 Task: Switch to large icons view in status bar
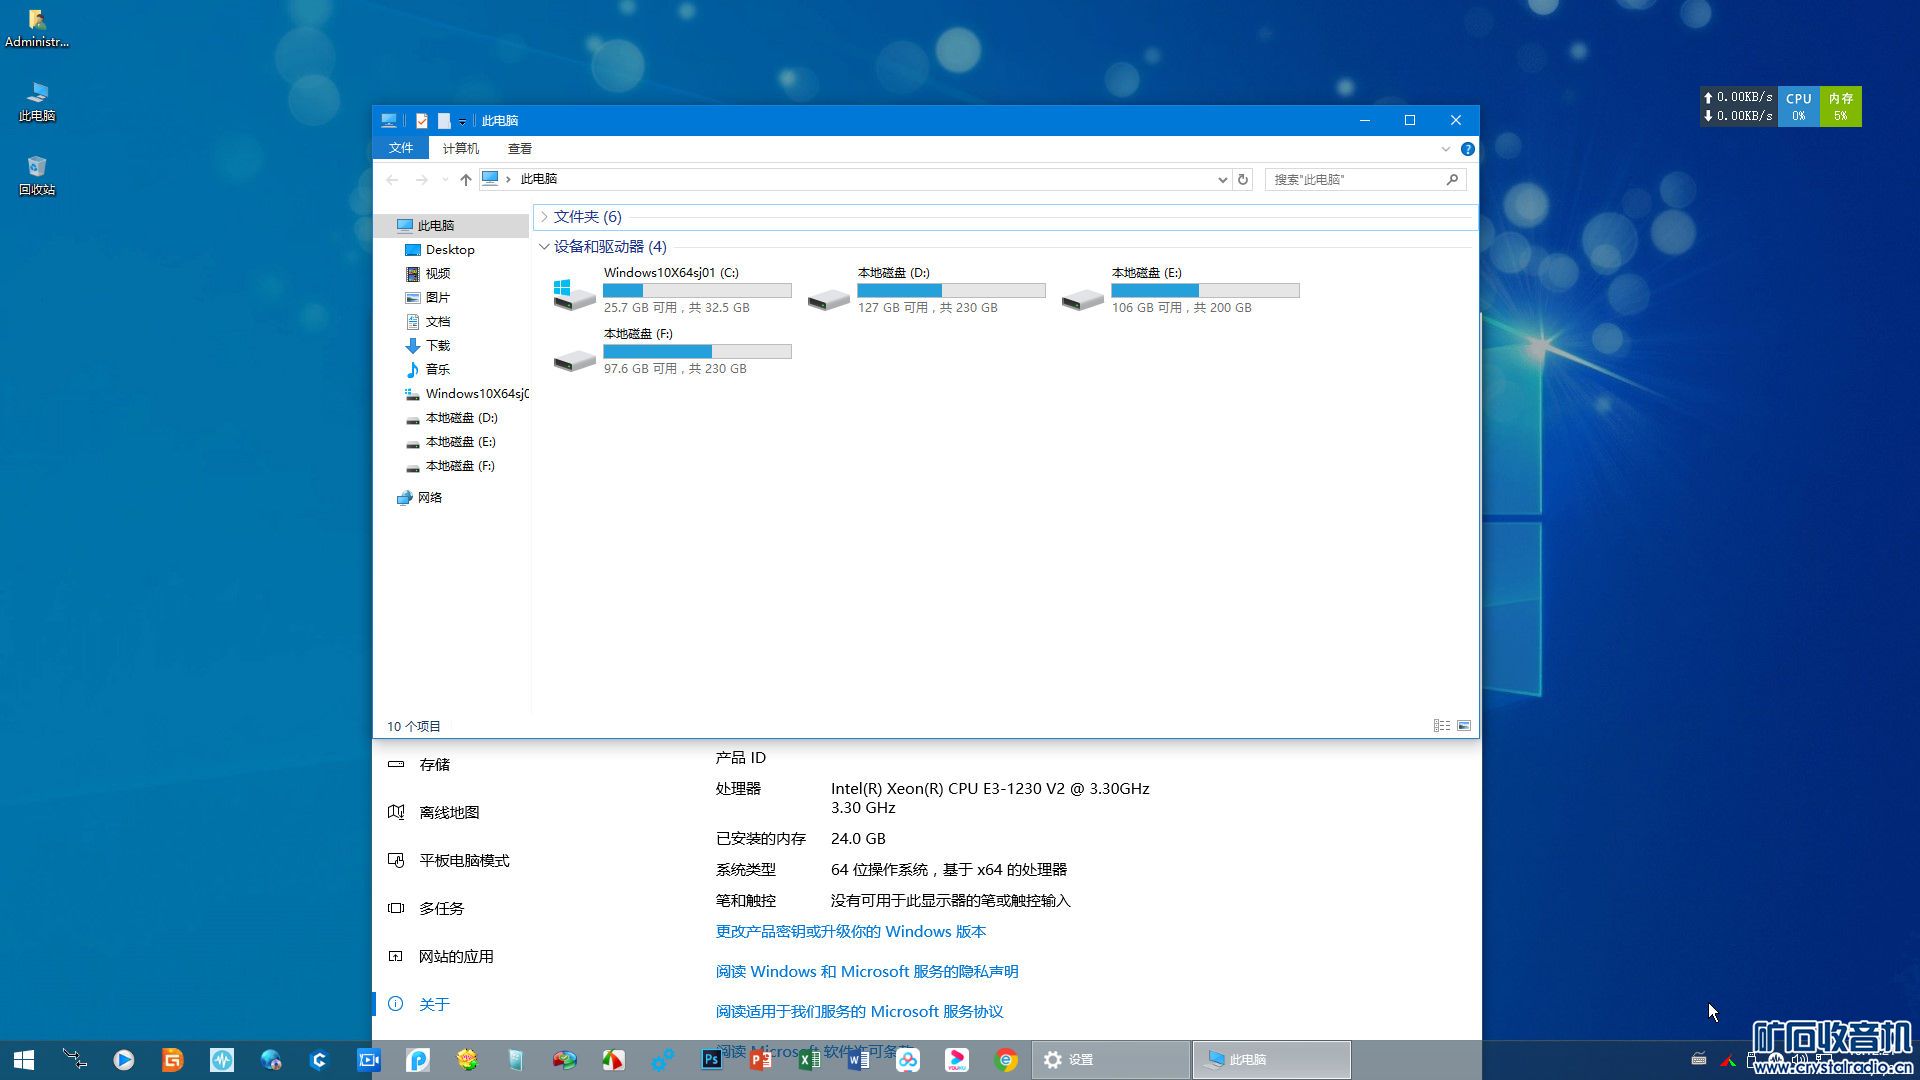(1464, 726)
